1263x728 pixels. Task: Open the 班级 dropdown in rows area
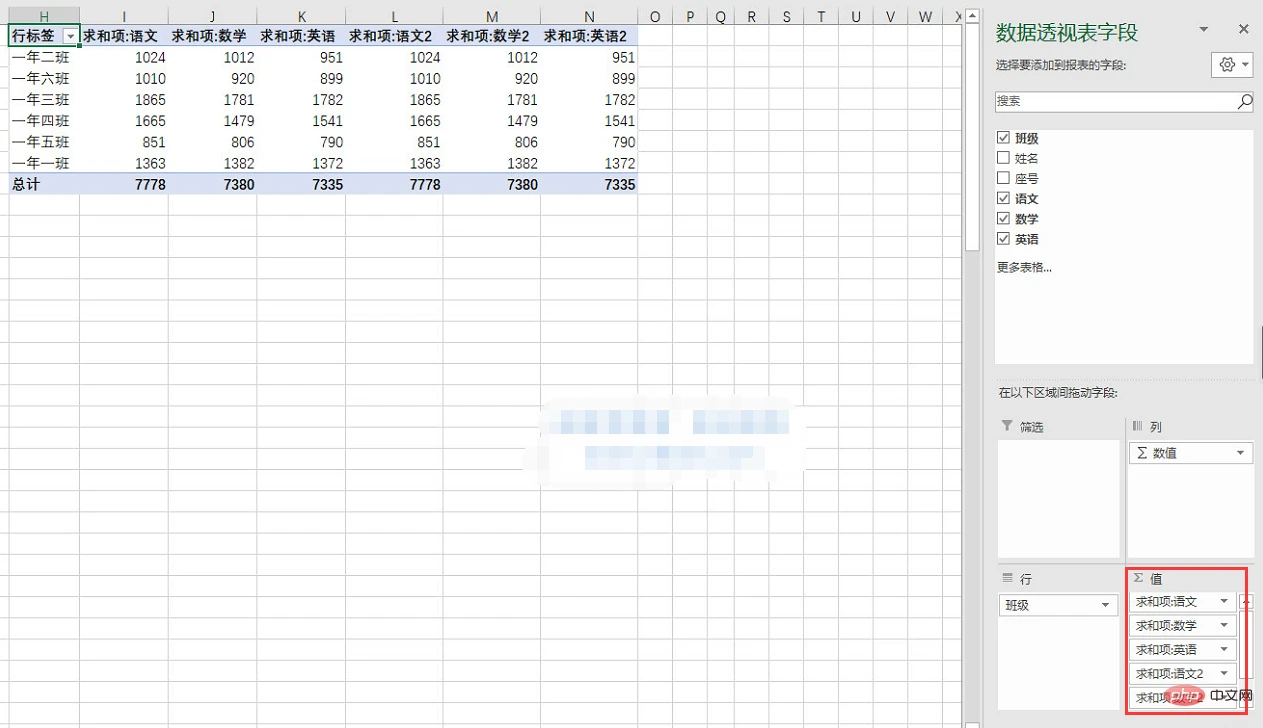(x=1106, y=605)
